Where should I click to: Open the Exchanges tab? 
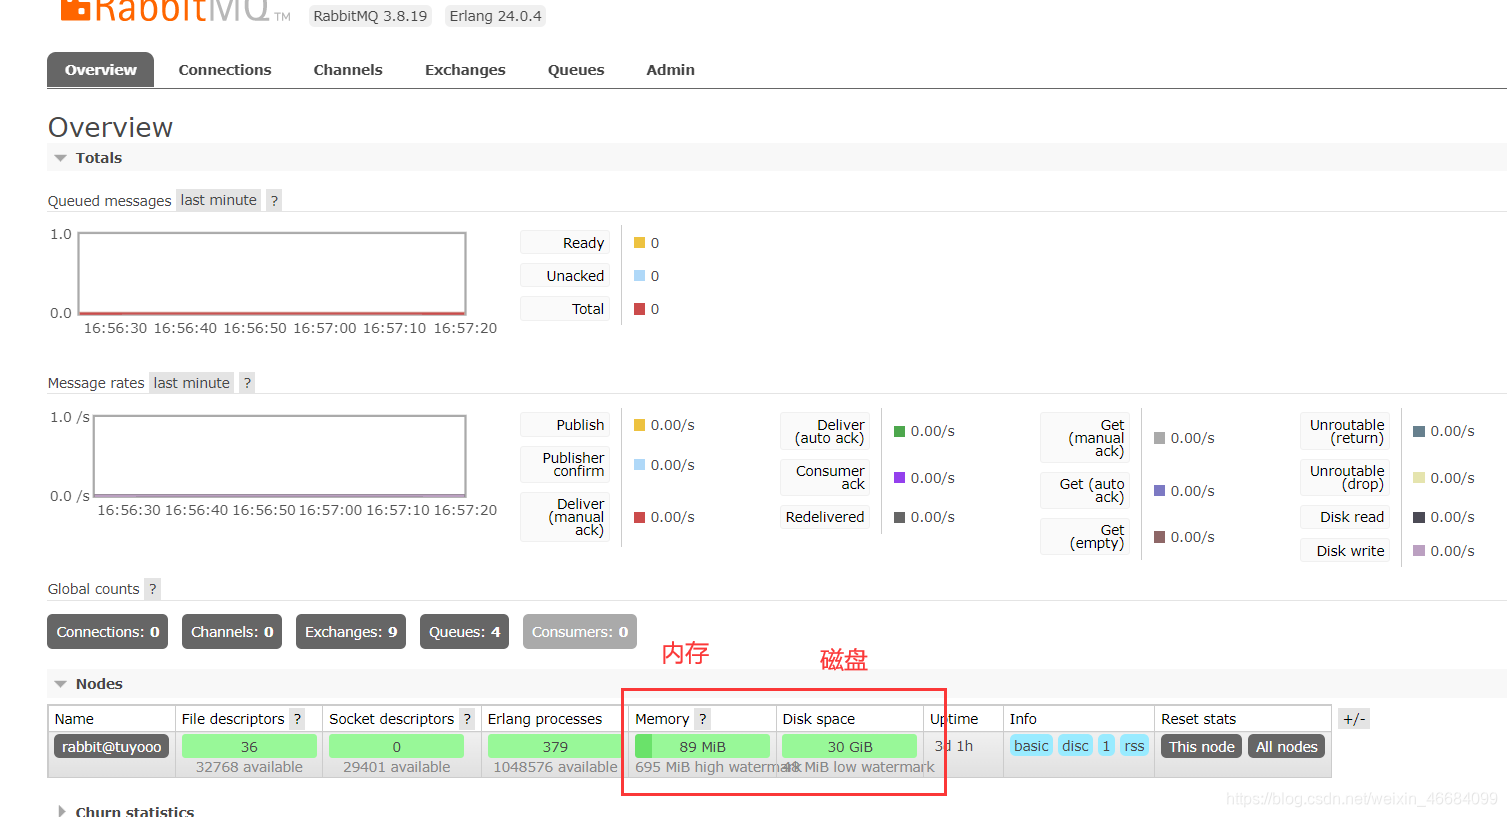(465, 70)
